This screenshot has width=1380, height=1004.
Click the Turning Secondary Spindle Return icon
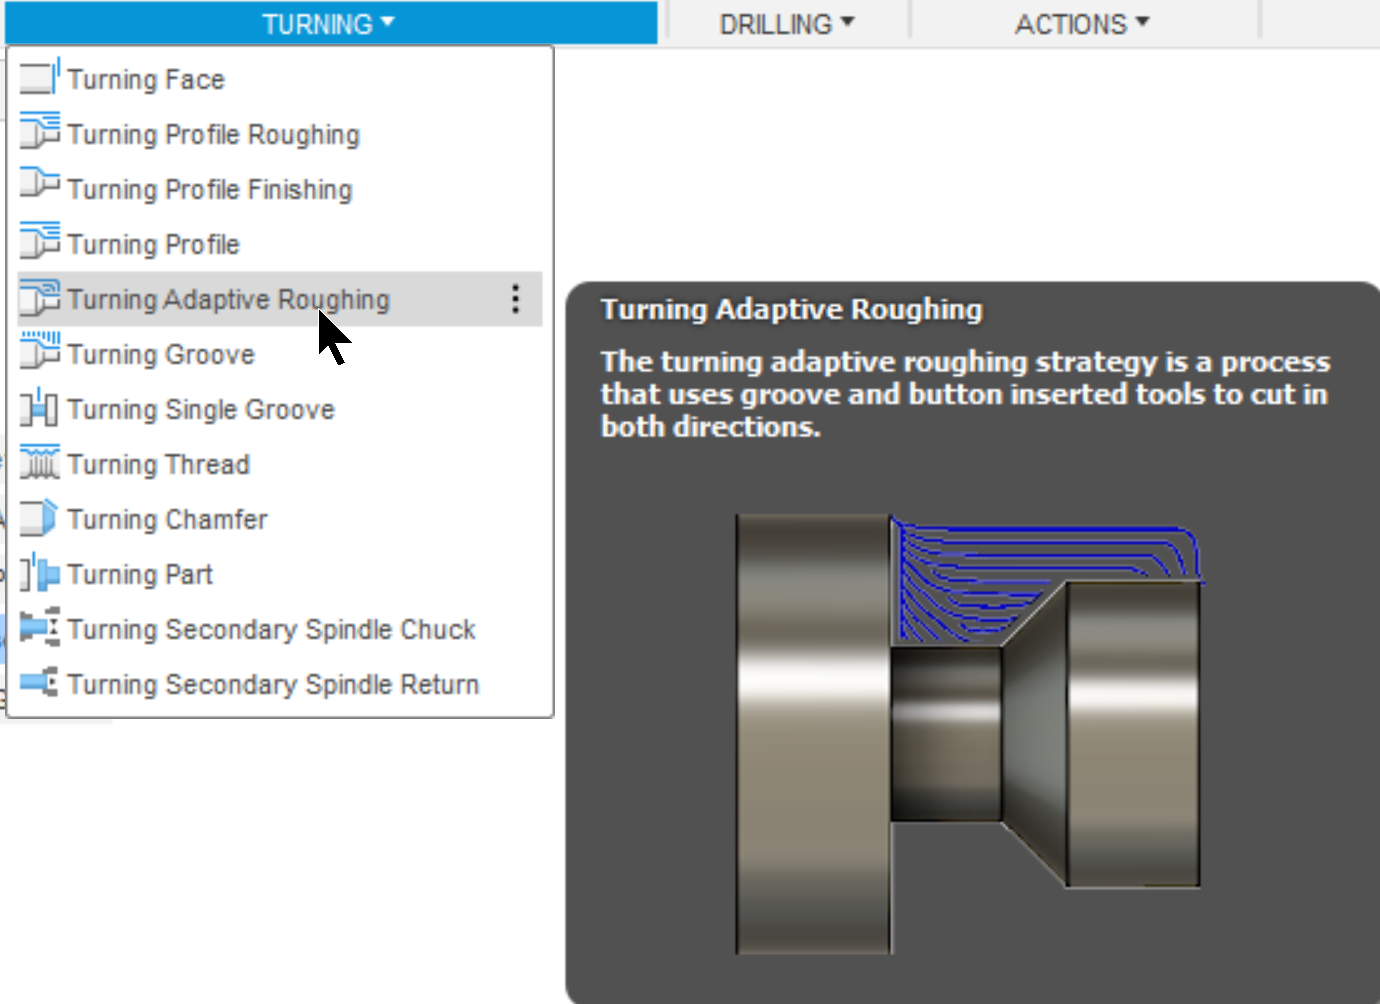point(40,683)
